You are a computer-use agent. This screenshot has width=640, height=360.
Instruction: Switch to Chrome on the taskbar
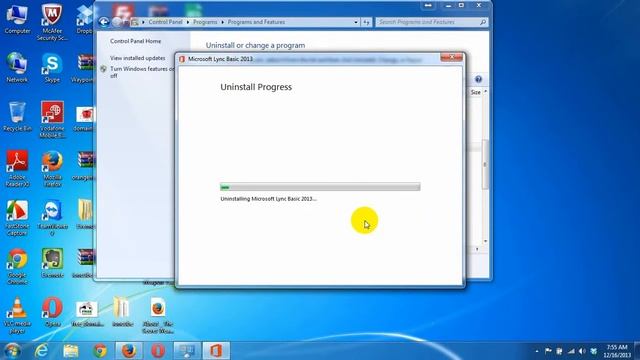click(x=100, y=351)
